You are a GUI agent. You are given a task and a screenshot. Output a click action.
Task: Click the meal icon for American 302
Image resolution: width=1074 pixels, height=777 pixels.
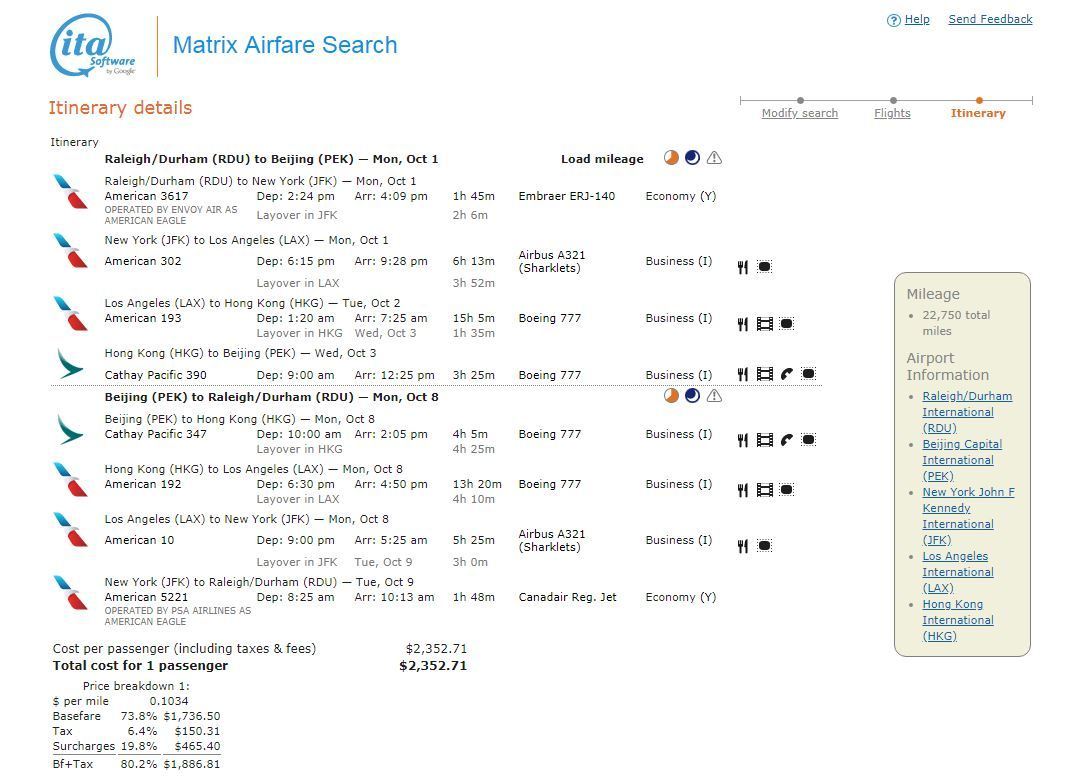742,267
